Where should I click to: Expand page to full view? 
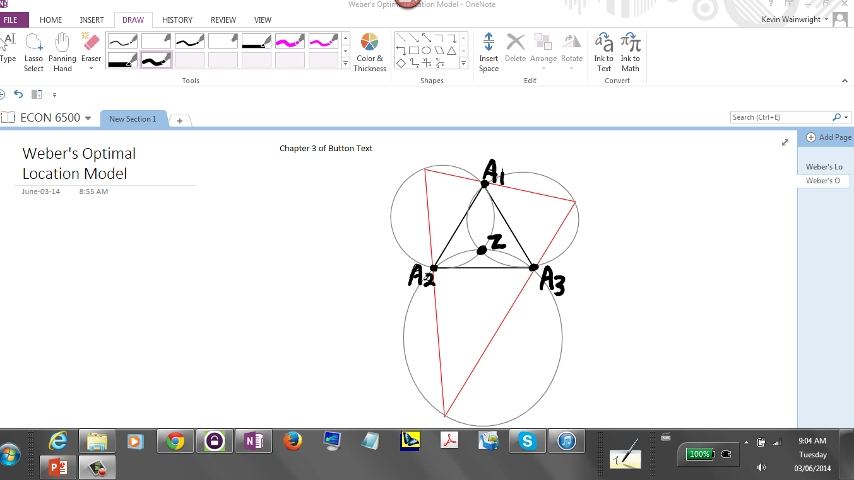[785, 143]
